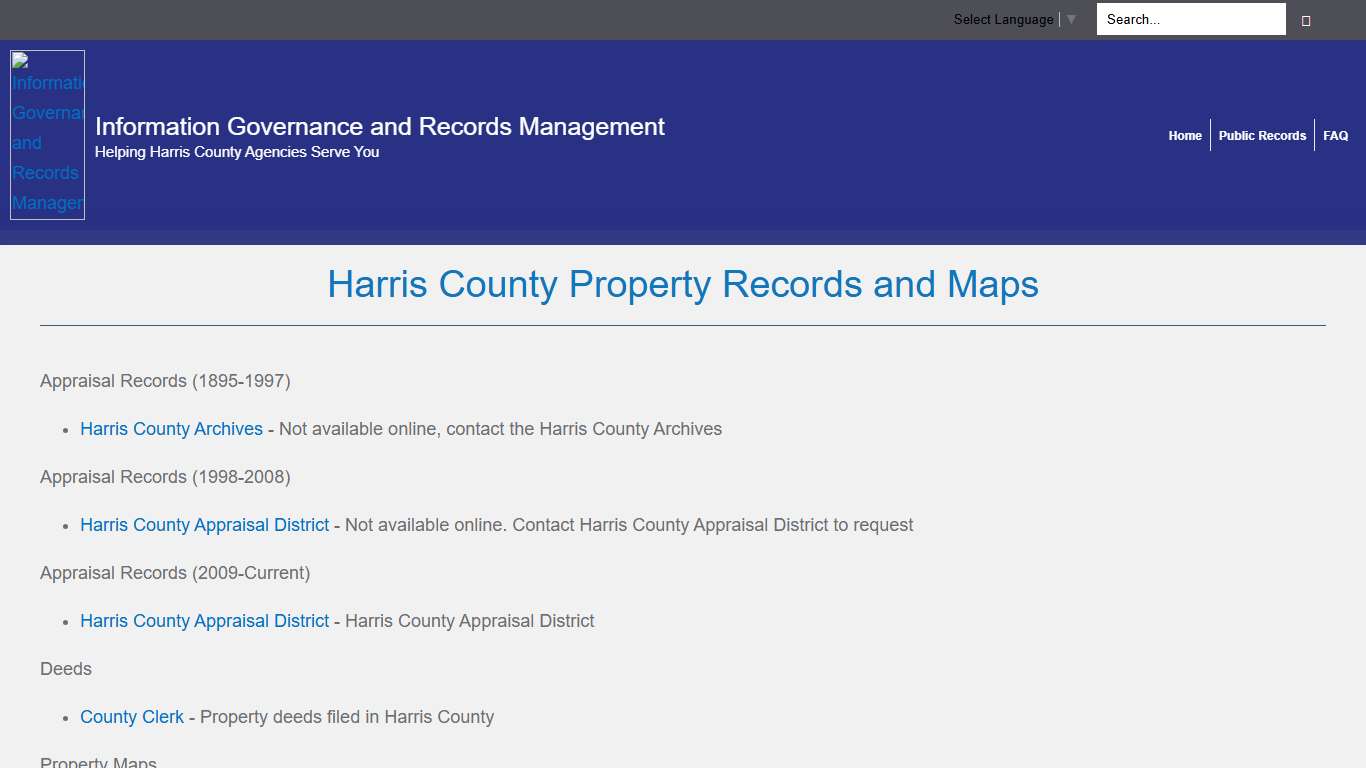This screenshot has height=768, width=1366.
Task: Click the Harris County Appraisal District link under 2009-Current
Action: [204, 621]
